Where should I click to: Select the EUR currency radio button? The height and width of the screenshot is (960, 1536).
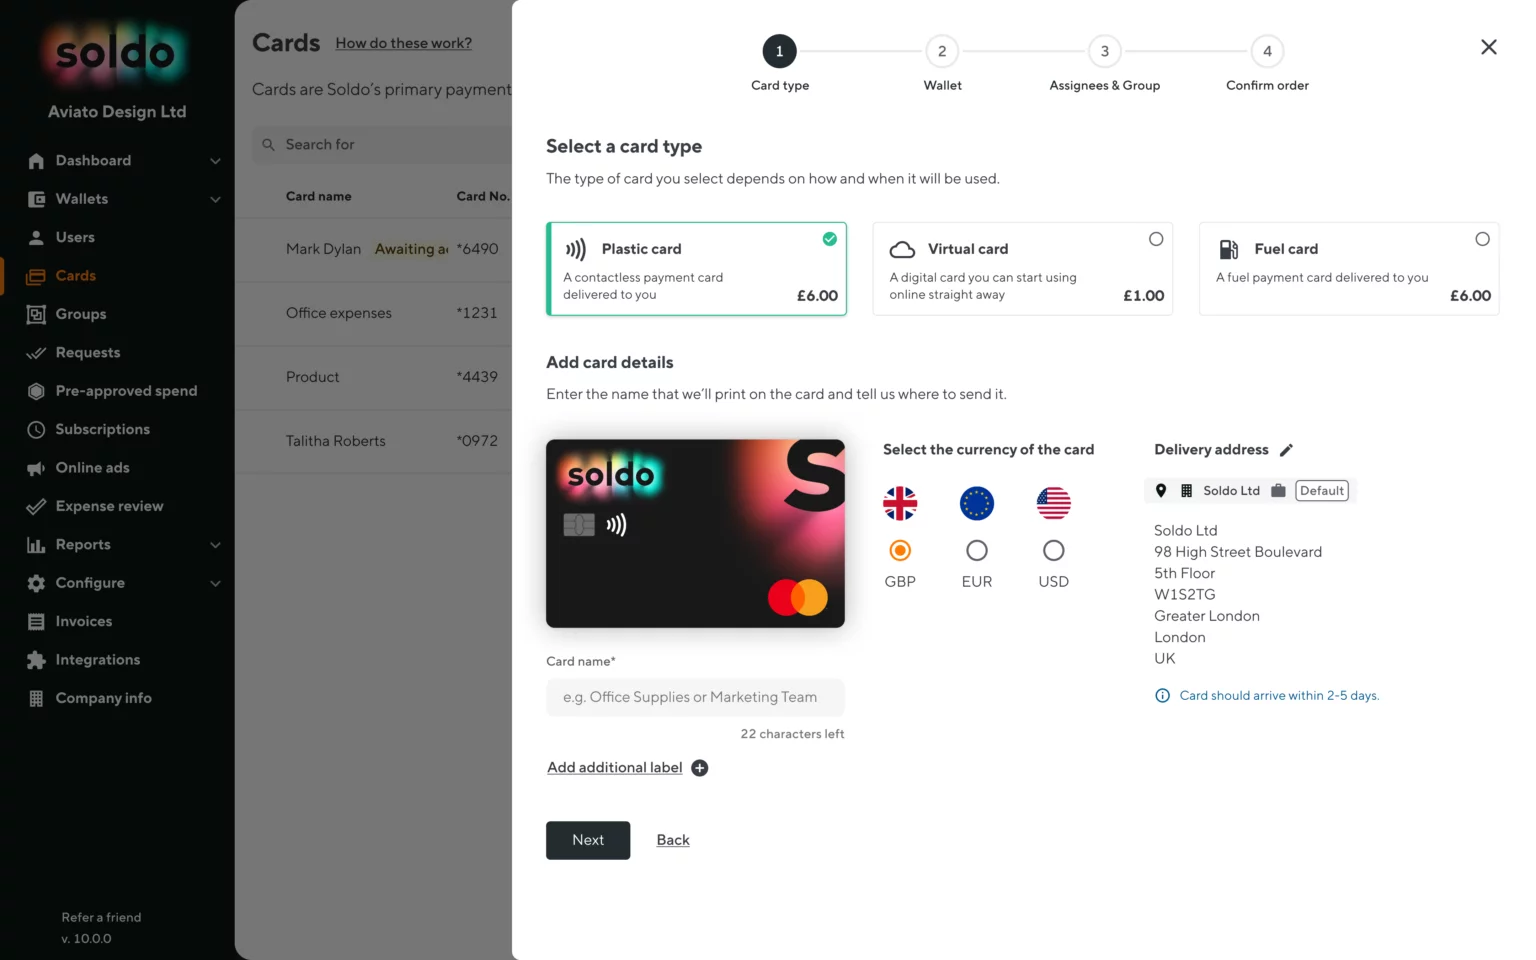[x=977, y=551]
